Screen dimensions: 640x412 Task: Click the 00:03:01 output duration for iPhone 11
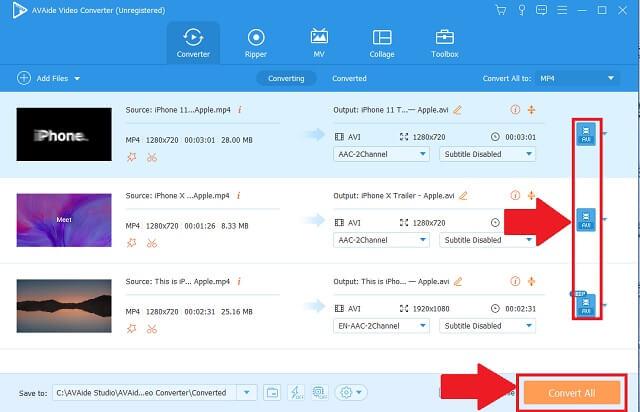[x=520, y=137]
